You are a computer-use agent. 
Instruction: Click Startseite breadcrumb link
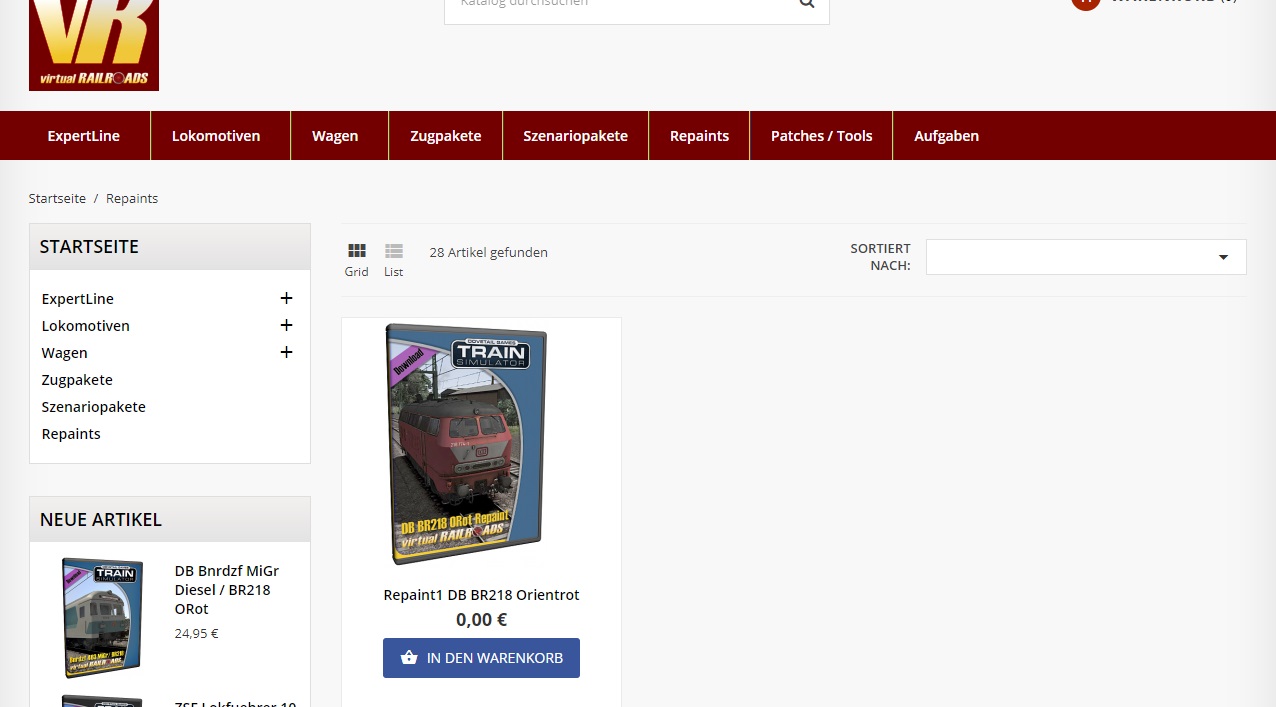point(57,199)
